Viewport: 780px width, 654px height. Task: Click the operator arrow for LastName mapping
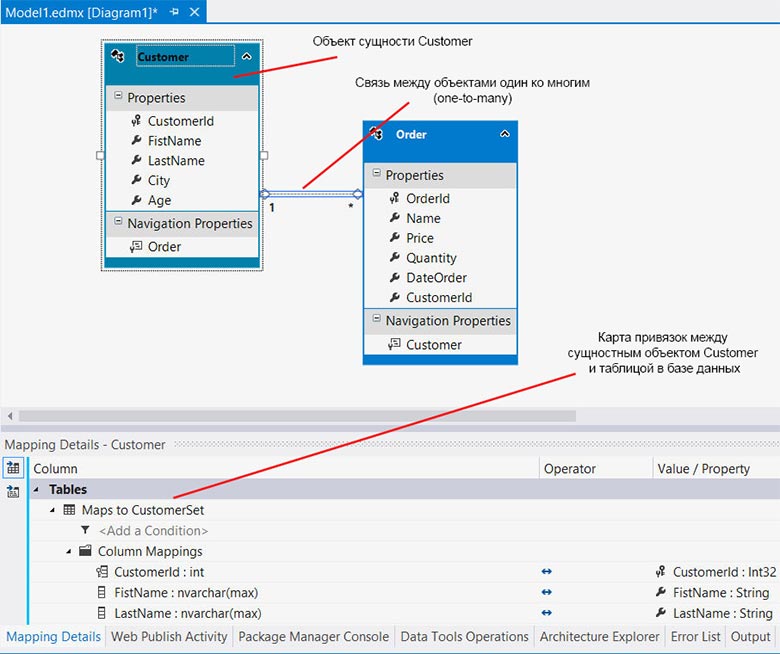coord(546,613)
